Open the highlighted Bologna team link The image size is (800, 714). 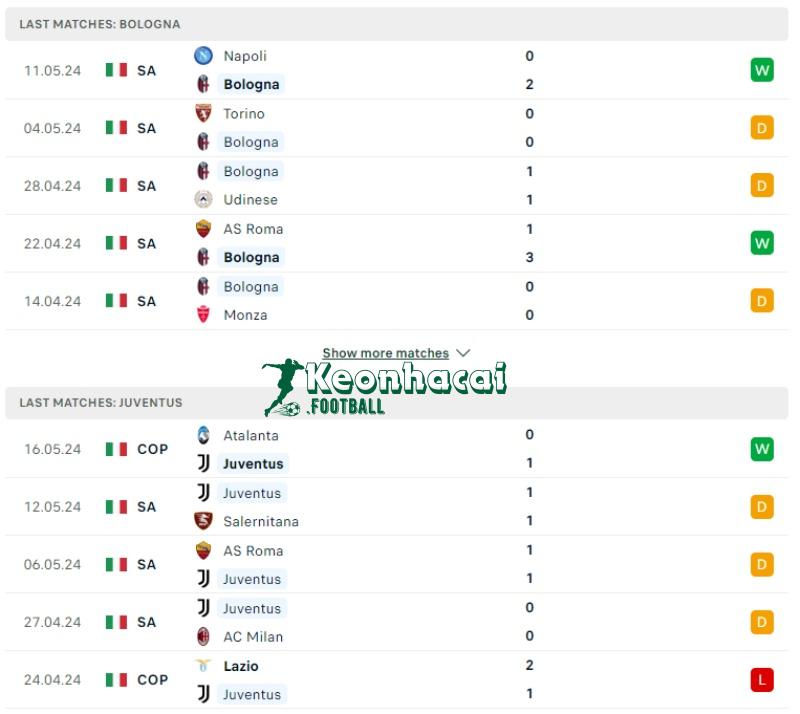point(250,84)
